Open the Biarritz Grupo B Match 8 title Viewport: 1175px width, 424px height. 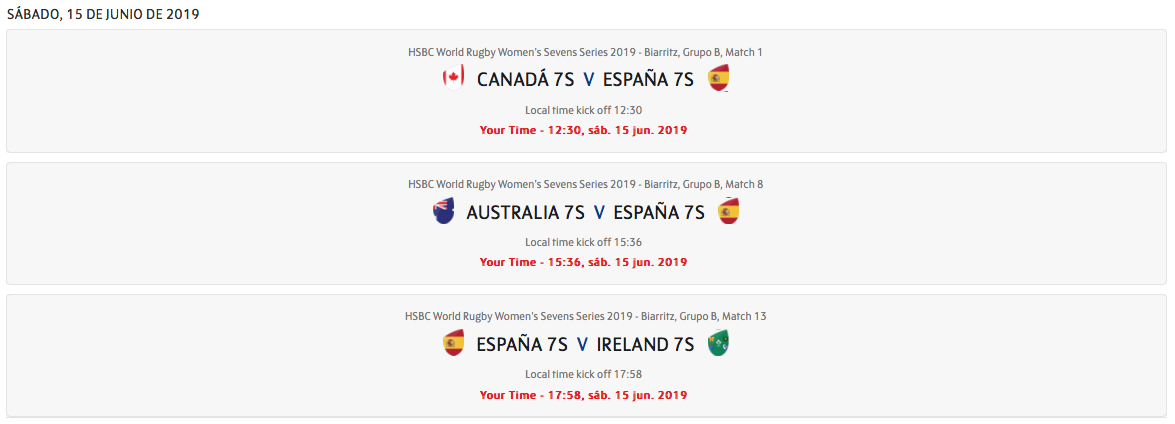pyautogui.click(x=585, y=184)
